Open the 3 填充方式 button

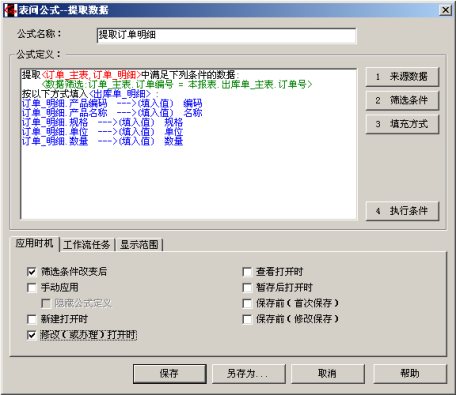pyautogui.click(x=402, y=124)
